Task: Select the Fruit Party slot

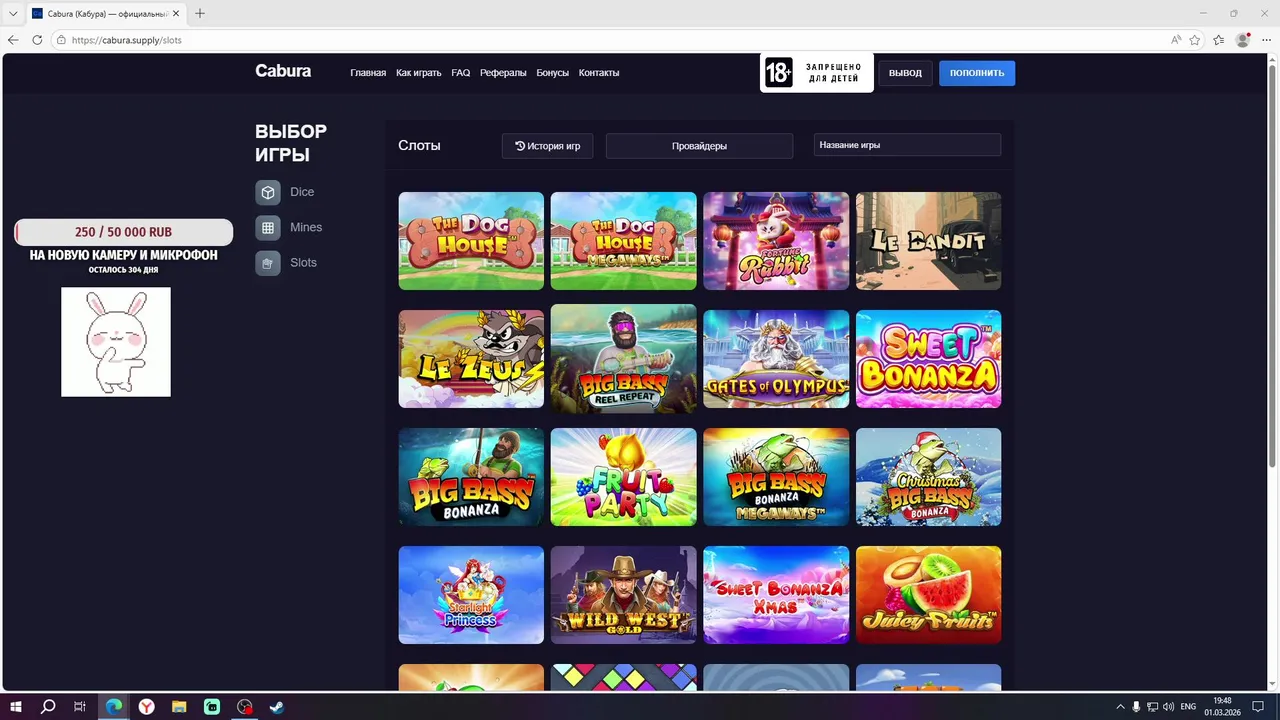Action: click(623, 477)
